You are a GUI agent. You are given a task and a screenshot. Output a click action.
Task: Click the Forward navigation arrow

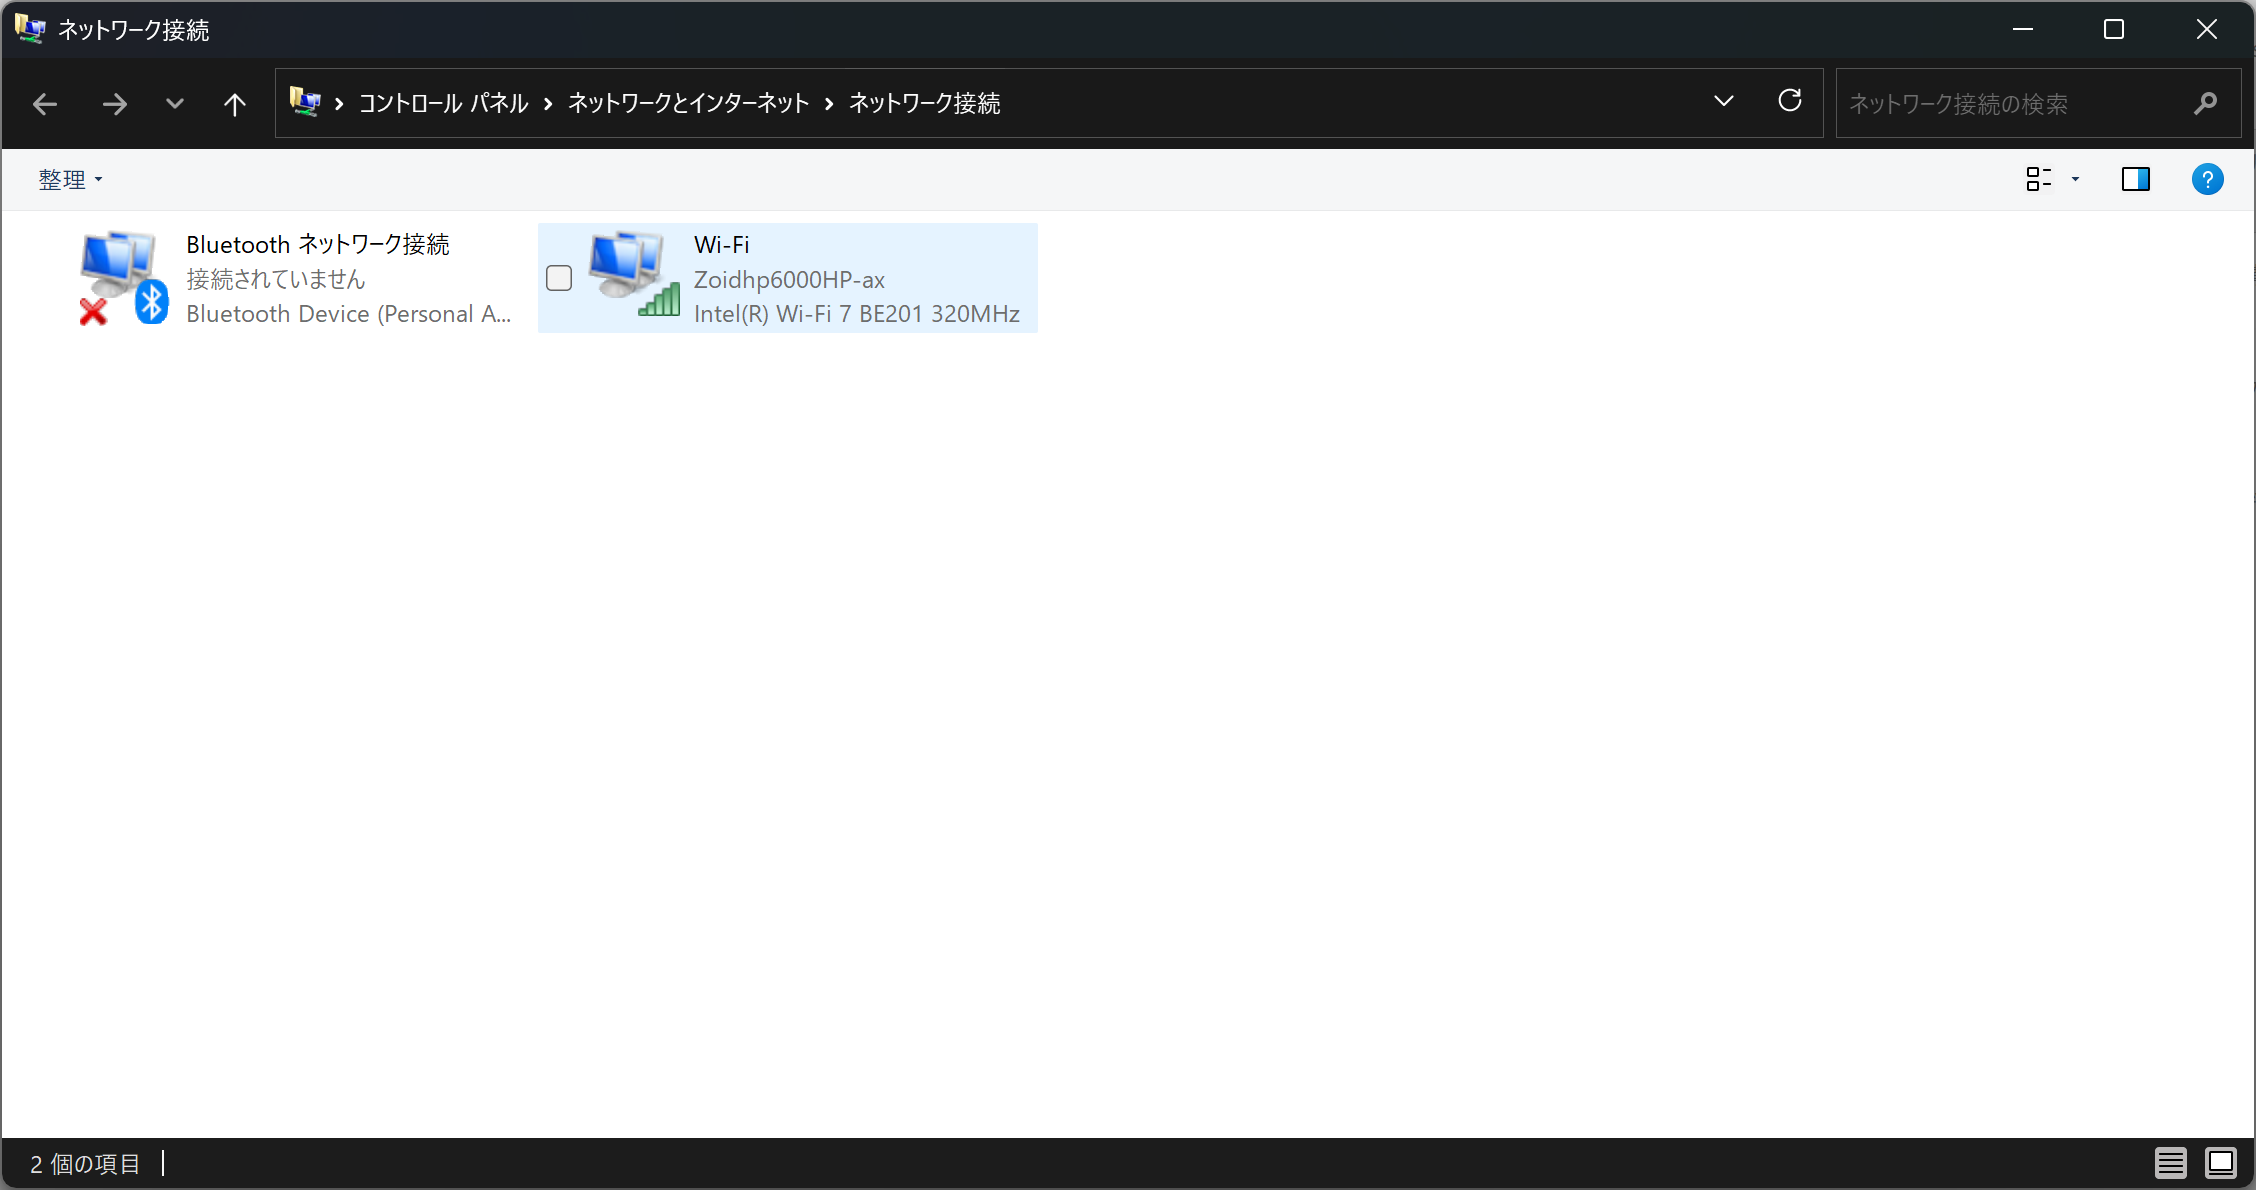tap(115, 104)
